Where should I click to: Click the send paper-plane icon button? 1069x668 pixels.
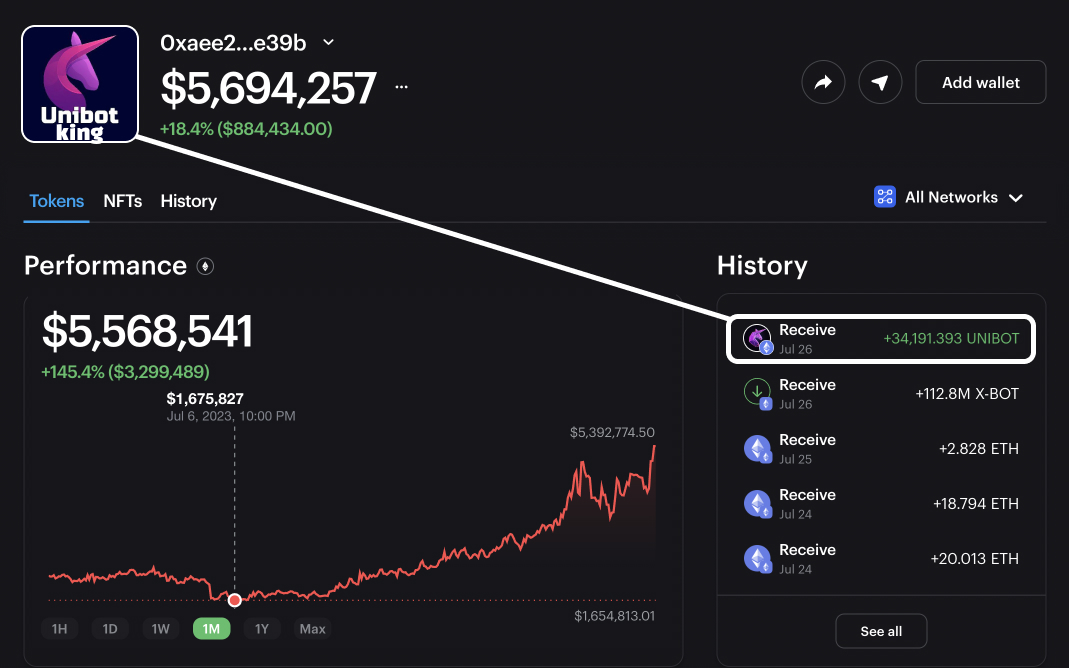point(880,82)
